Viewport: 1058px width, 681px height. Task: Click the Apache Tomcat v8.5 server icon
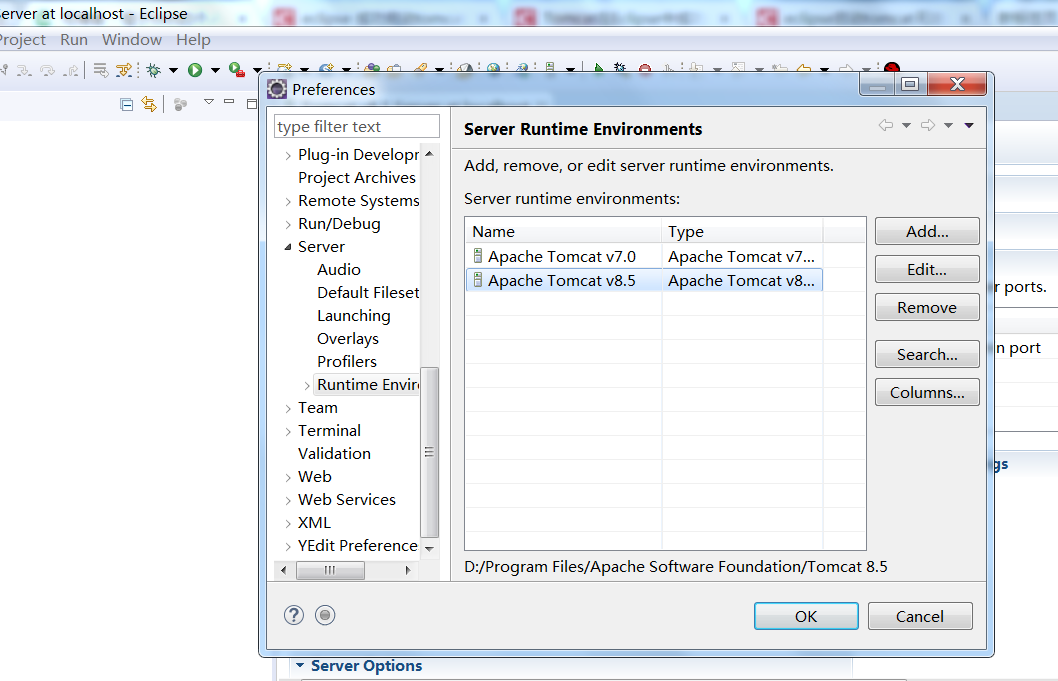pos(478,279)
